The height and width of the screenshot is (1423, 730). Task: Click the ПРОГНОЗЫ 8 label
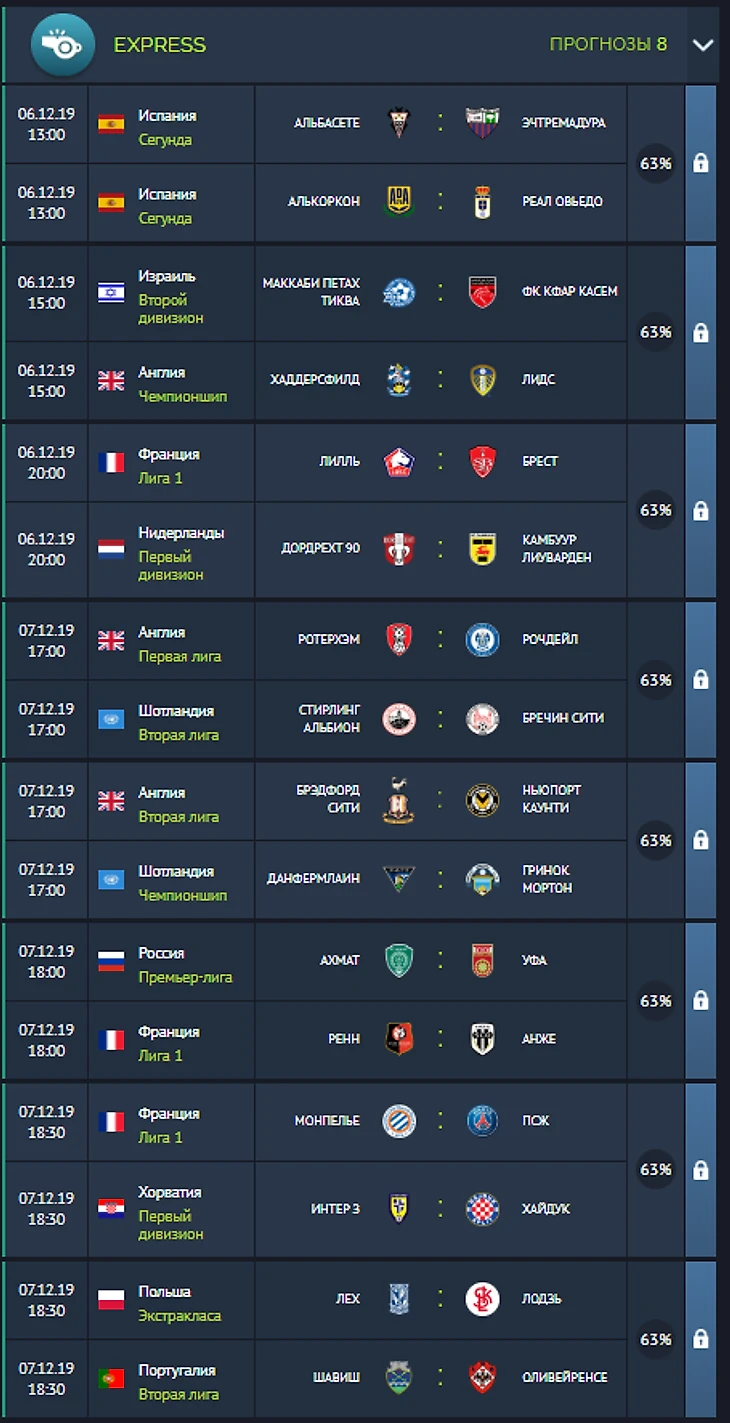608,44
